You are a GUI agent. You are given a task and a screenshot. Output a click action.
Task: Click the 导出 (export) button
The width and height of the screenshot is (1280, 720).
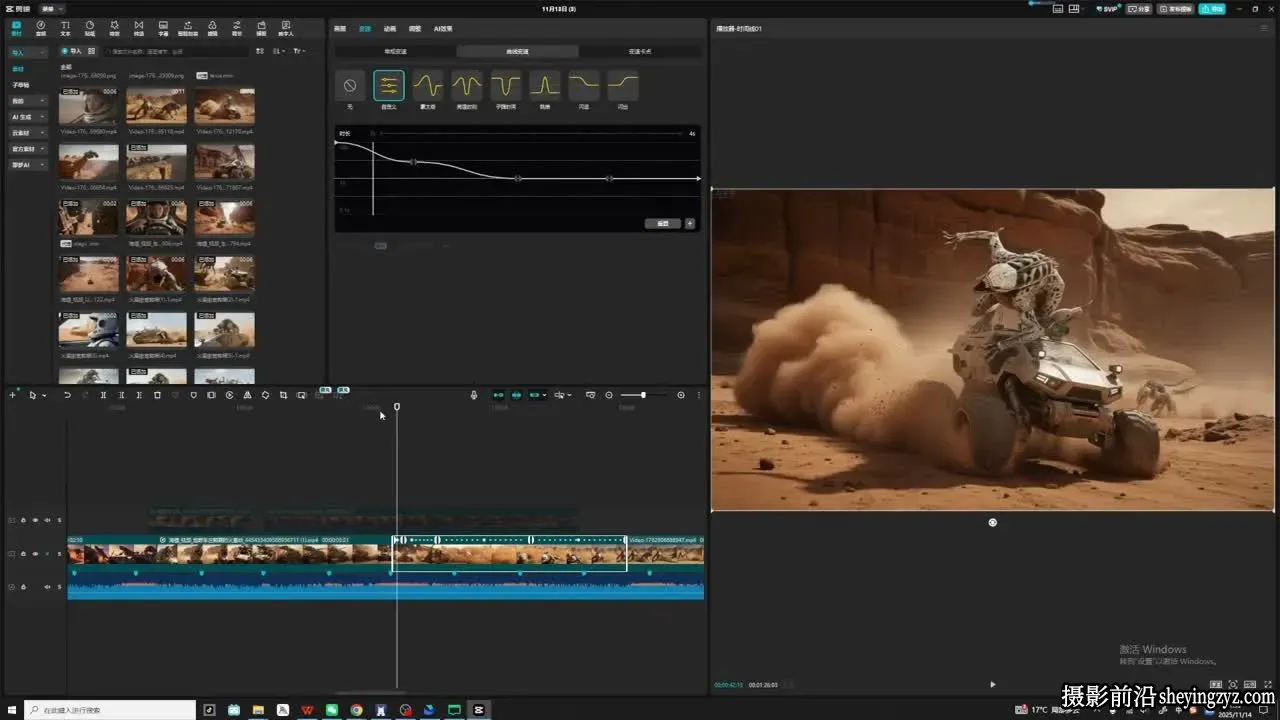coord(1212,9)
